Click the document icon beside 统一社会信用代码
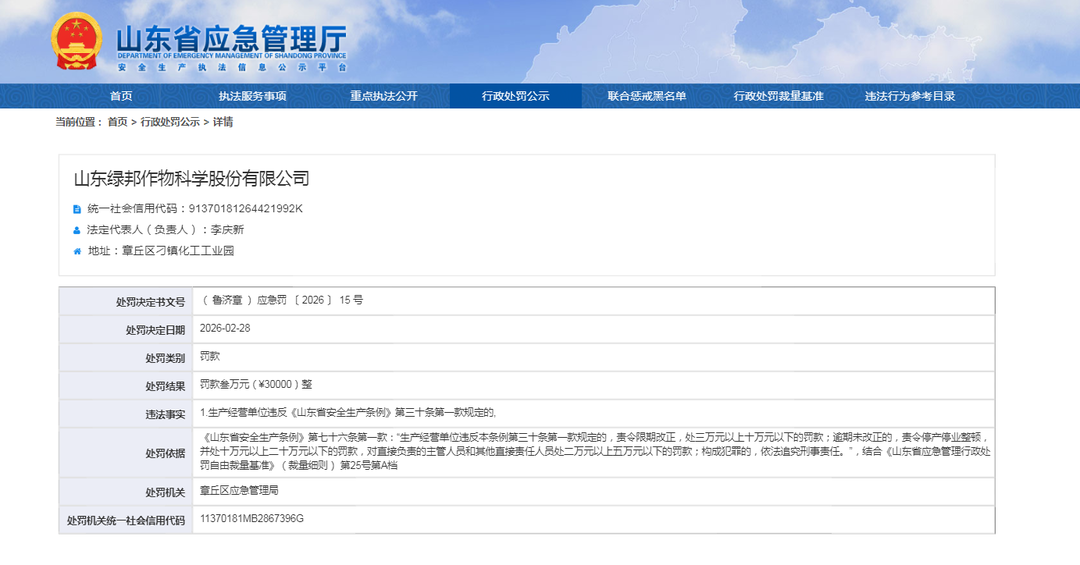 77,209
